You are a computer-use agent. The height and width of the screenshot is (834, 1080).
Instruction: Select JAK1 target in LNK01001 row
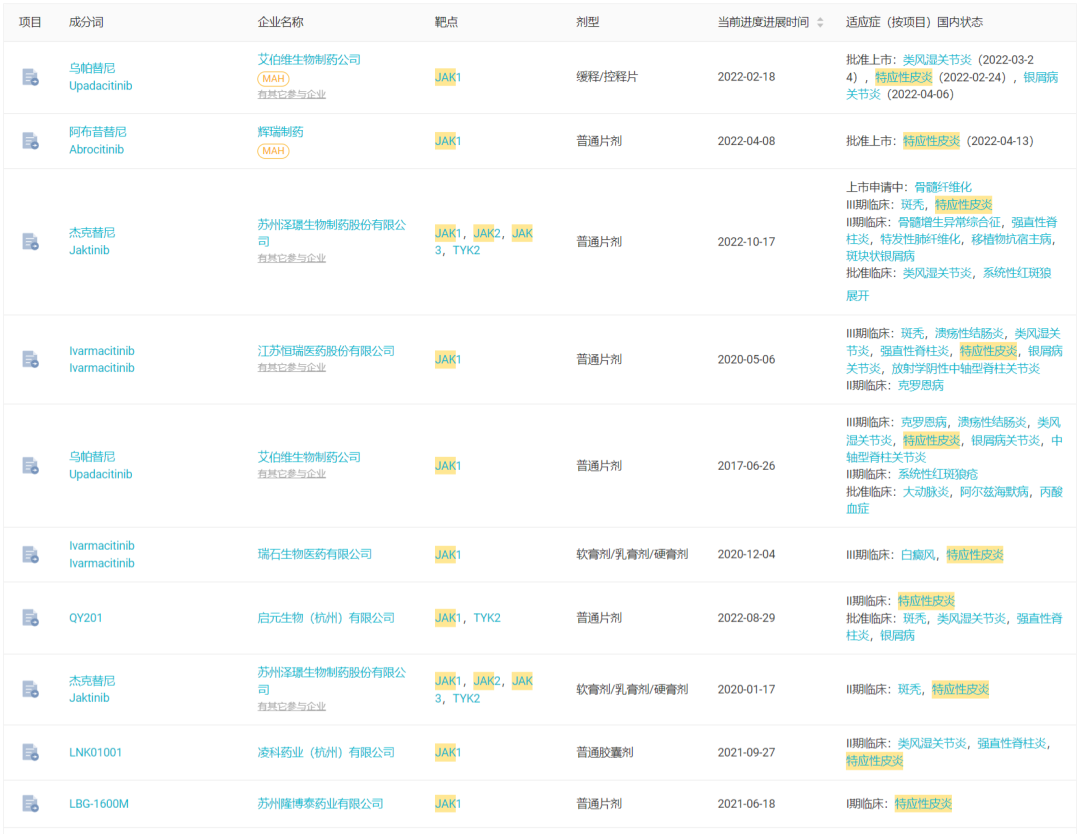448,752
